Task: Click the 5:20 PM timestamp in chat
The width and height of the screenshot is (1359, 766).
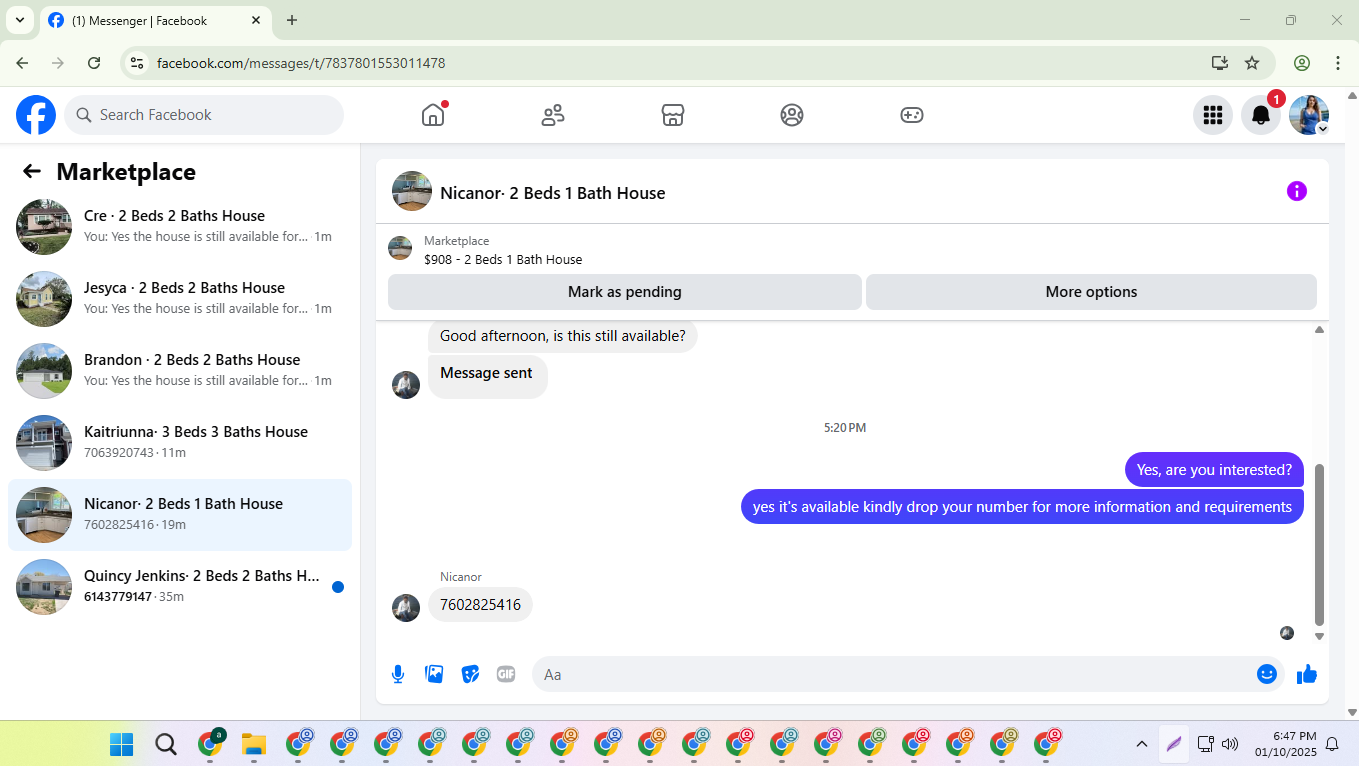Action: [x=845, y=427]
